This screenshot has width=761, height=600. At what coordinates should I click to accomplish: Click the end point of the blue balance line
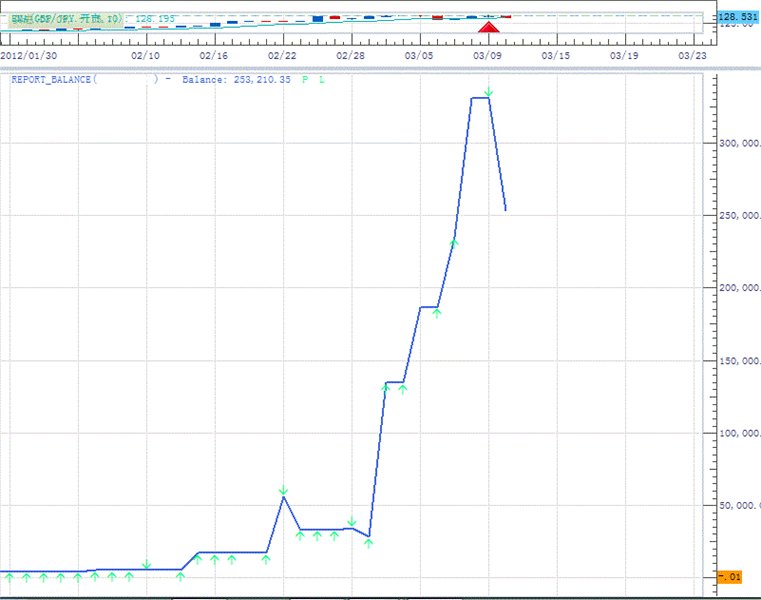[506, 209]
